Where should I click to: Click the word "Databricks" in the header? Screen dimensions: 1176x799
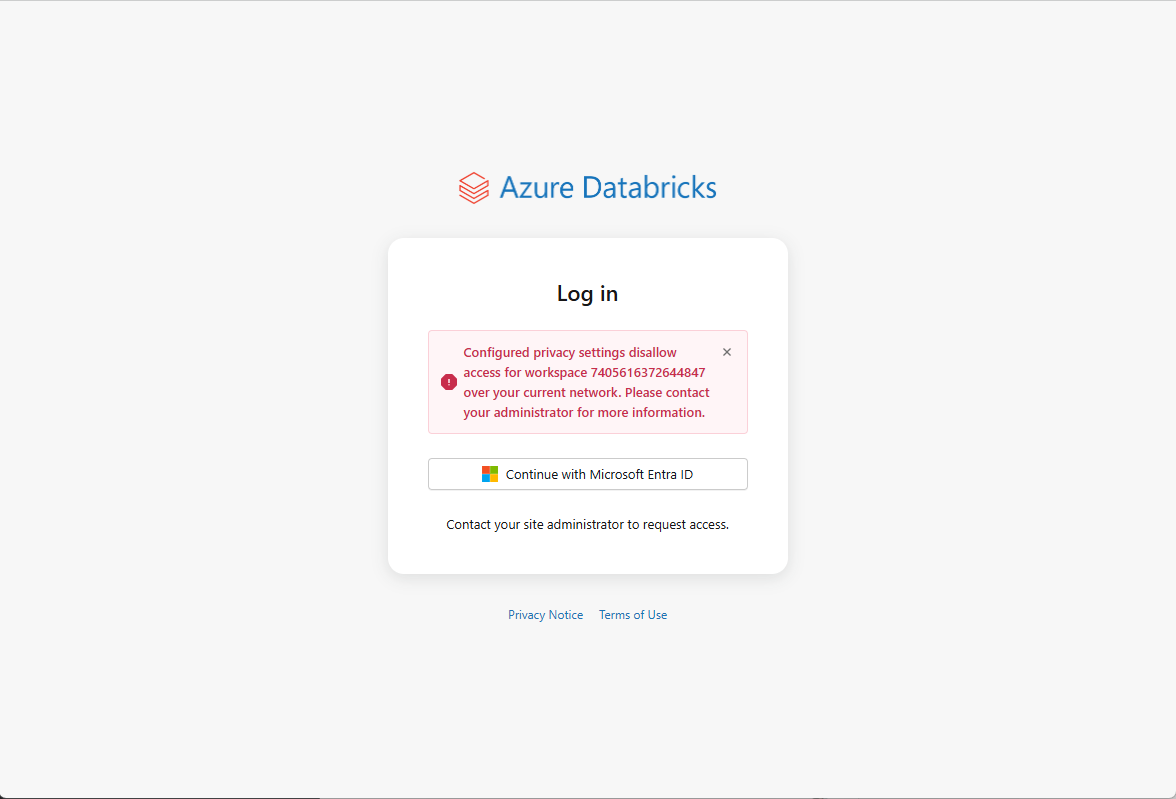click(x=649, y=188)
